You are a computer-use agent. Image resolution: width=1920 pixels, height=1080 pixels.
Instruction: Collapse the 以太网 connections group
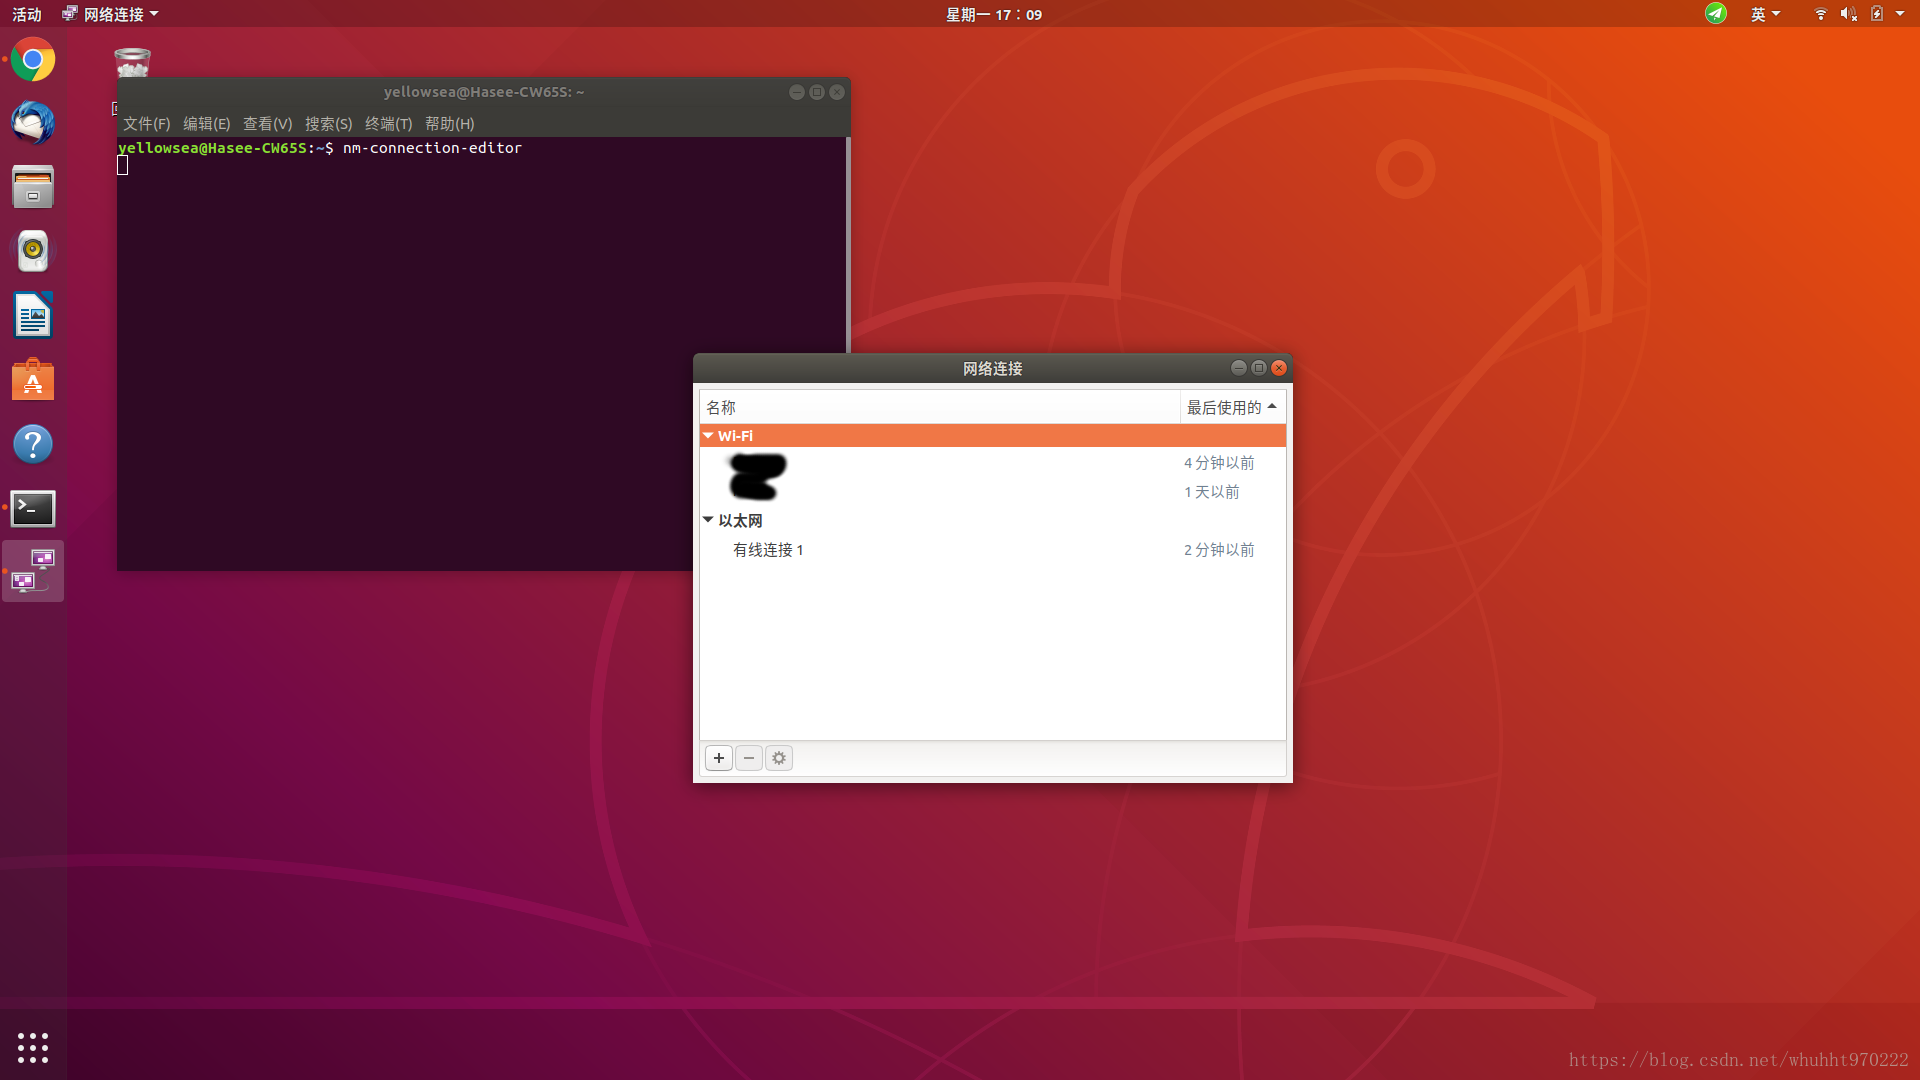click(x=708, y=520)
